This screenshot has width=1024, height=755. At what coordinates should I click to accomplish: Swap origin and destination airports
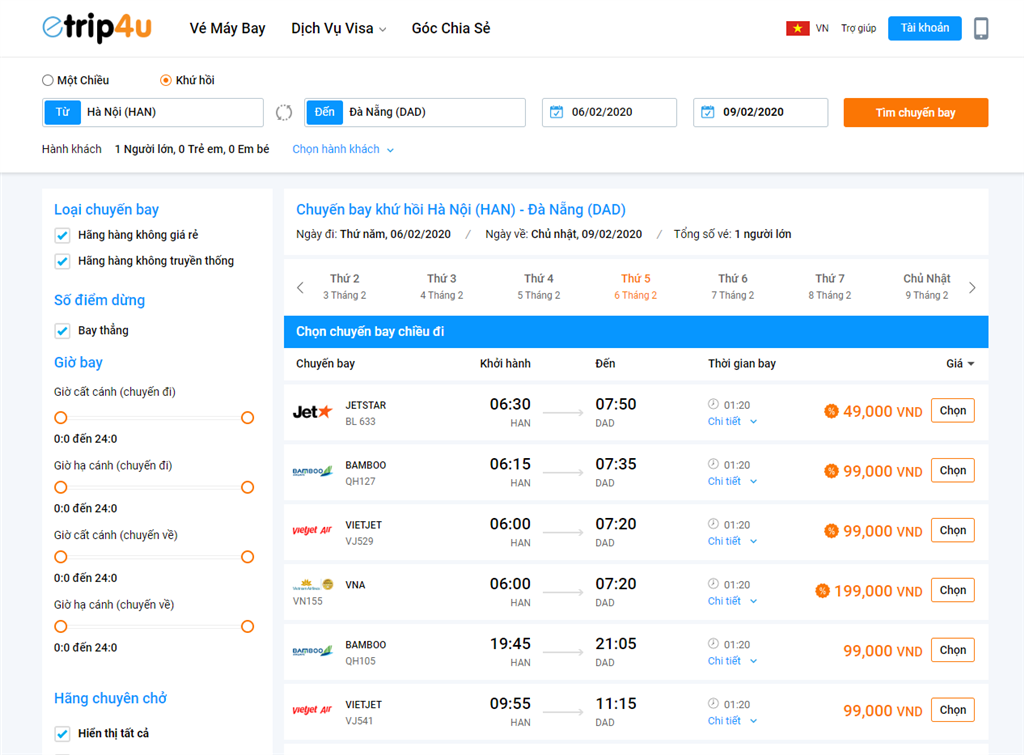283,112
